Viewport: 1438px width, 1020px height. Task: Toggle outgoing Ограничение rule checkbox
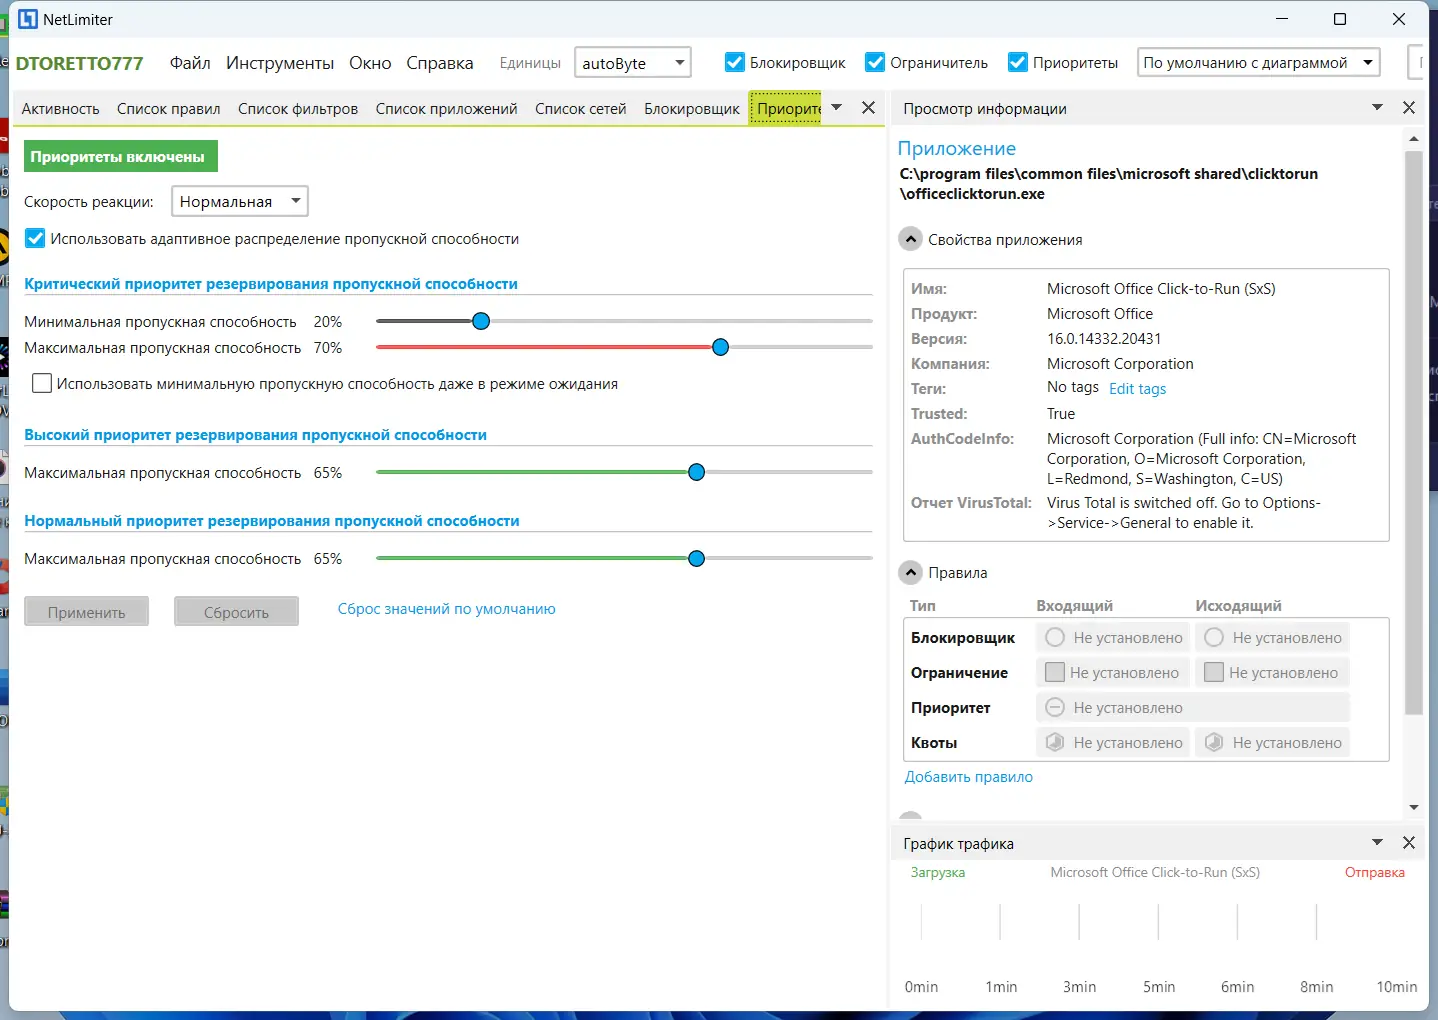[1214, 673]
